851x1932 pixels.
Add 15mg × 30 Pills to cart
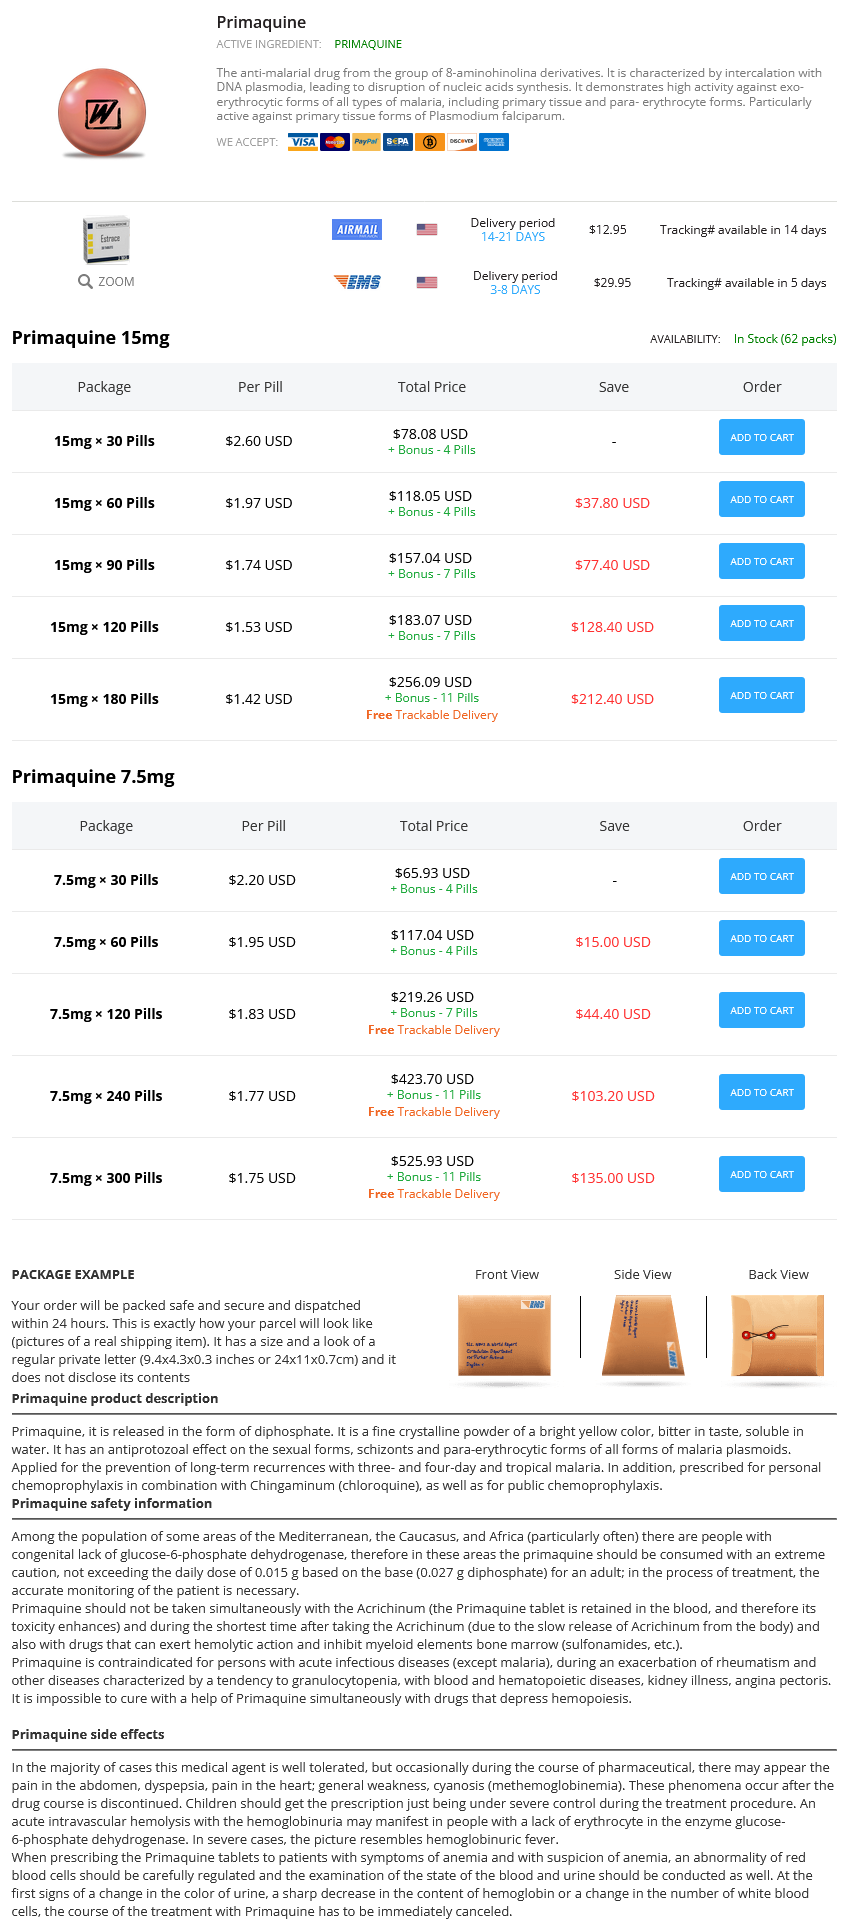pyautogui.click(x=761, y=437)
